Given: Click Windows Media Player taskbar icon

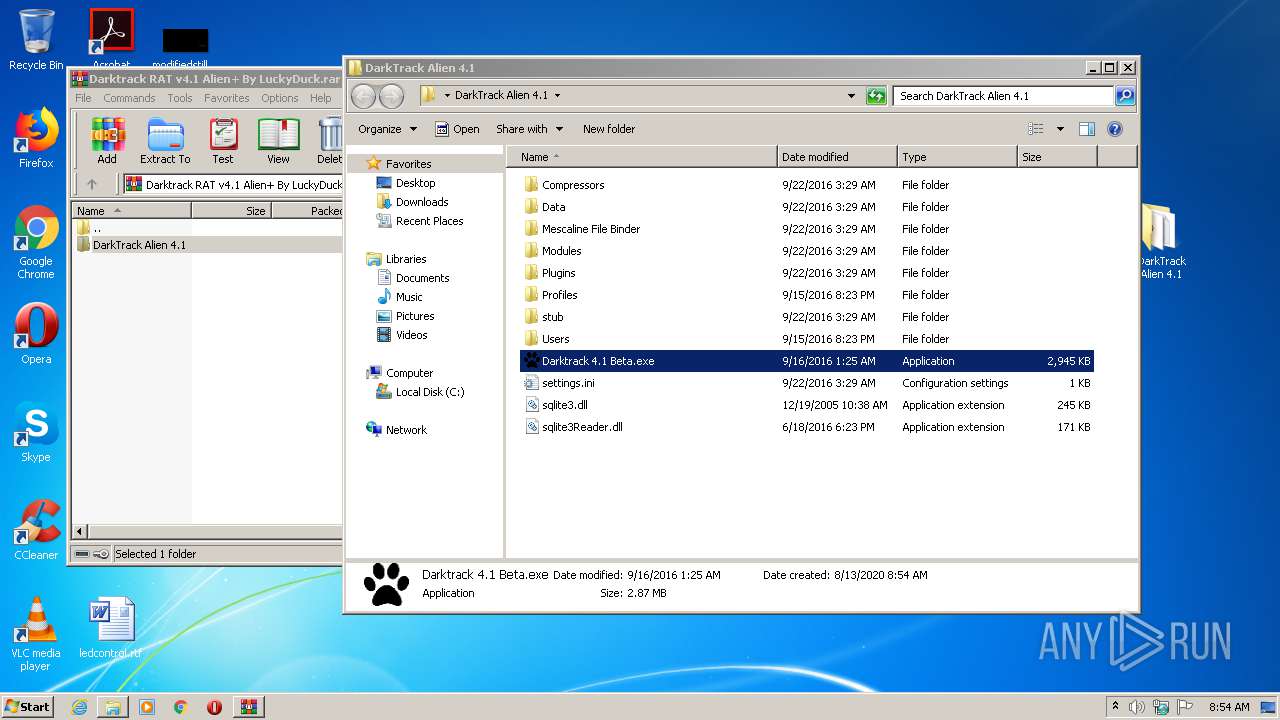Looking at the screenshot, I should [147, 707].
